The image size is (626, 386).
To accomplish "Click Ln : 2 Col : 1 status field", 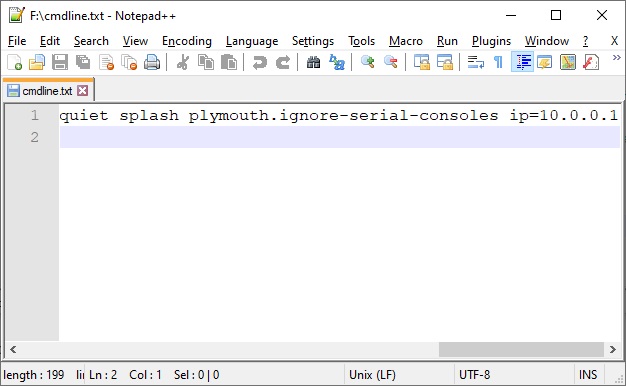I will click(125, 375).
